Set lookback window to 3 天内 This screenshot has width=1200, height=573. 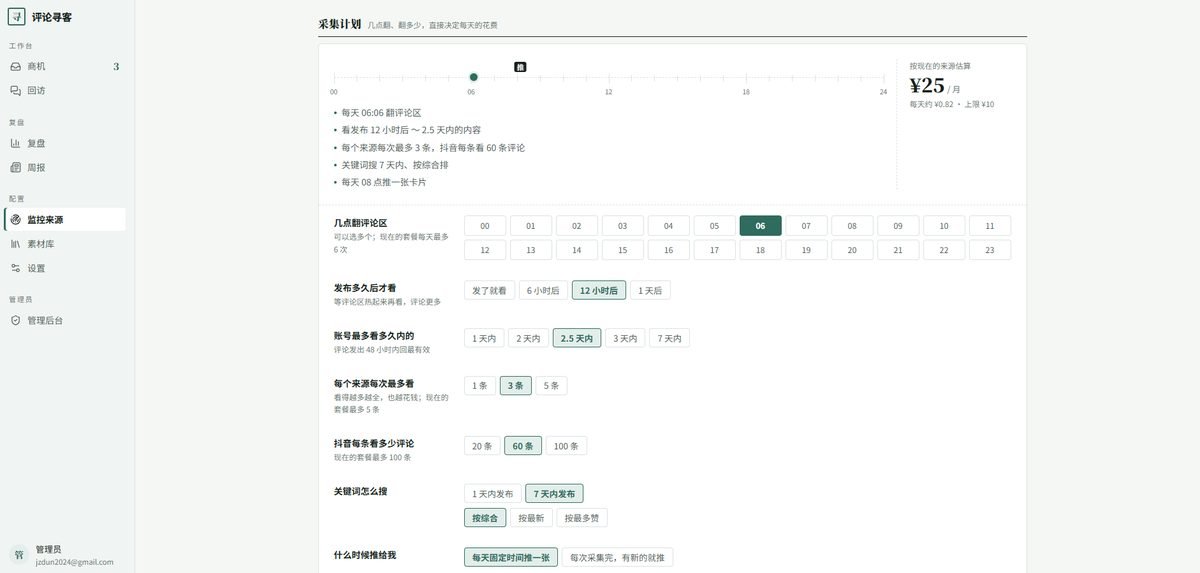pos(625,339)
